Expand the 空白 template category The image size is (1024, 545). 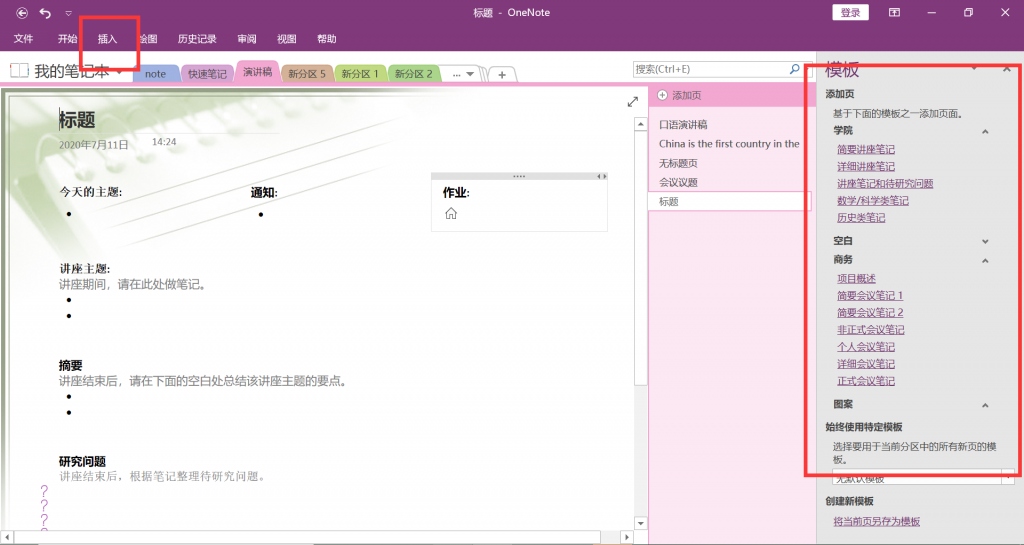(985, 241)
